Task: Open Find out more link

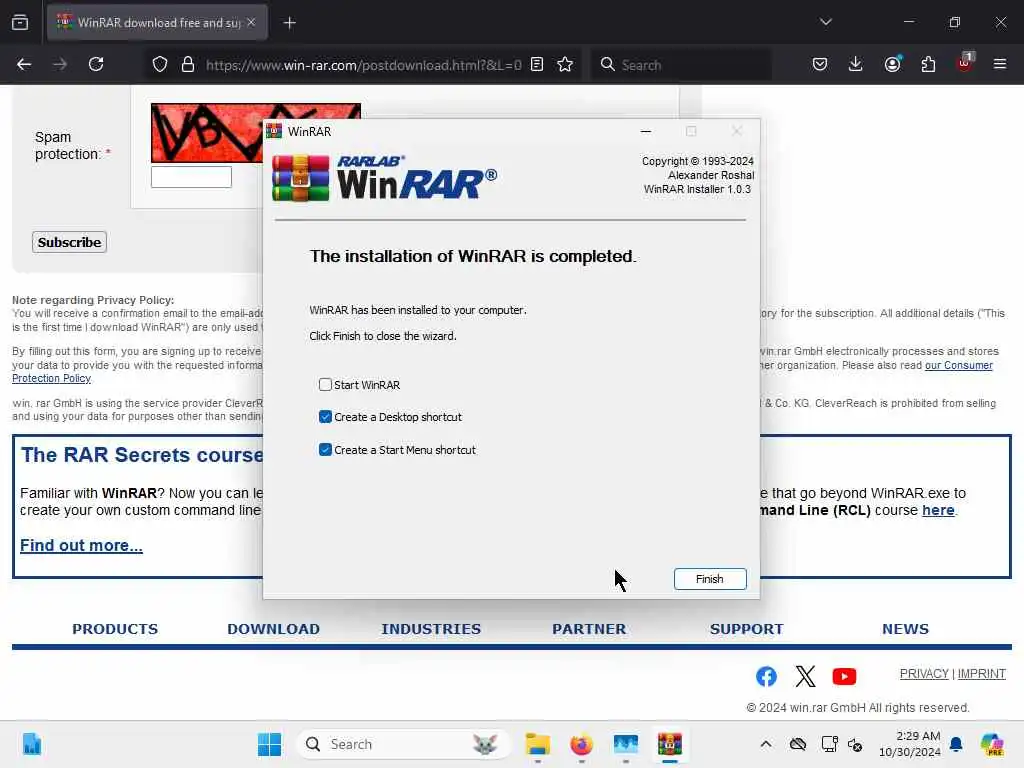Action: click(81, 545)
